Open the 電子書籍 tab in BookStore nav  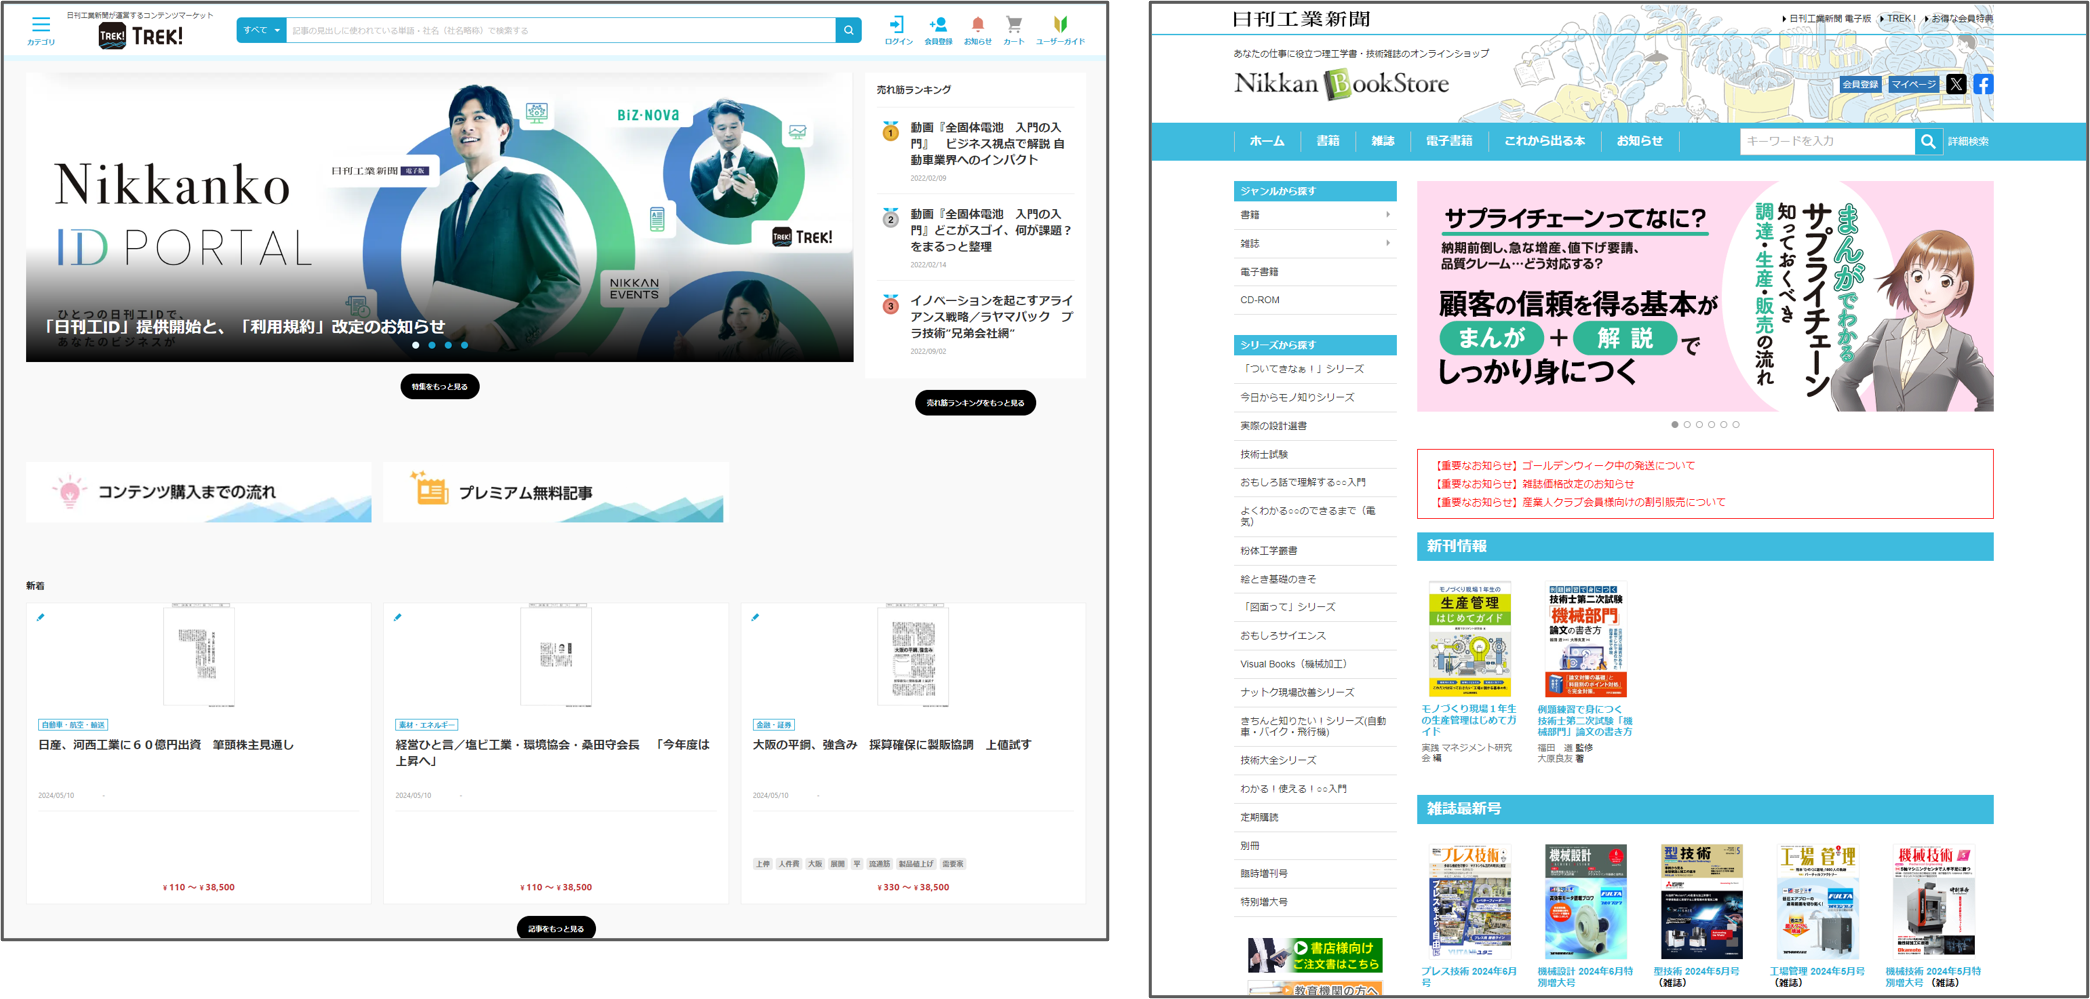pos(1448,141)
